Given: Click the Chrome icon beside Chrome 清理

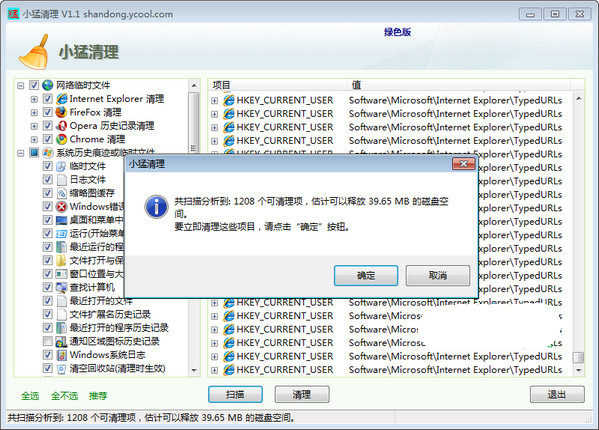Looking at the screenshot, I should click(x=61, y=139).
